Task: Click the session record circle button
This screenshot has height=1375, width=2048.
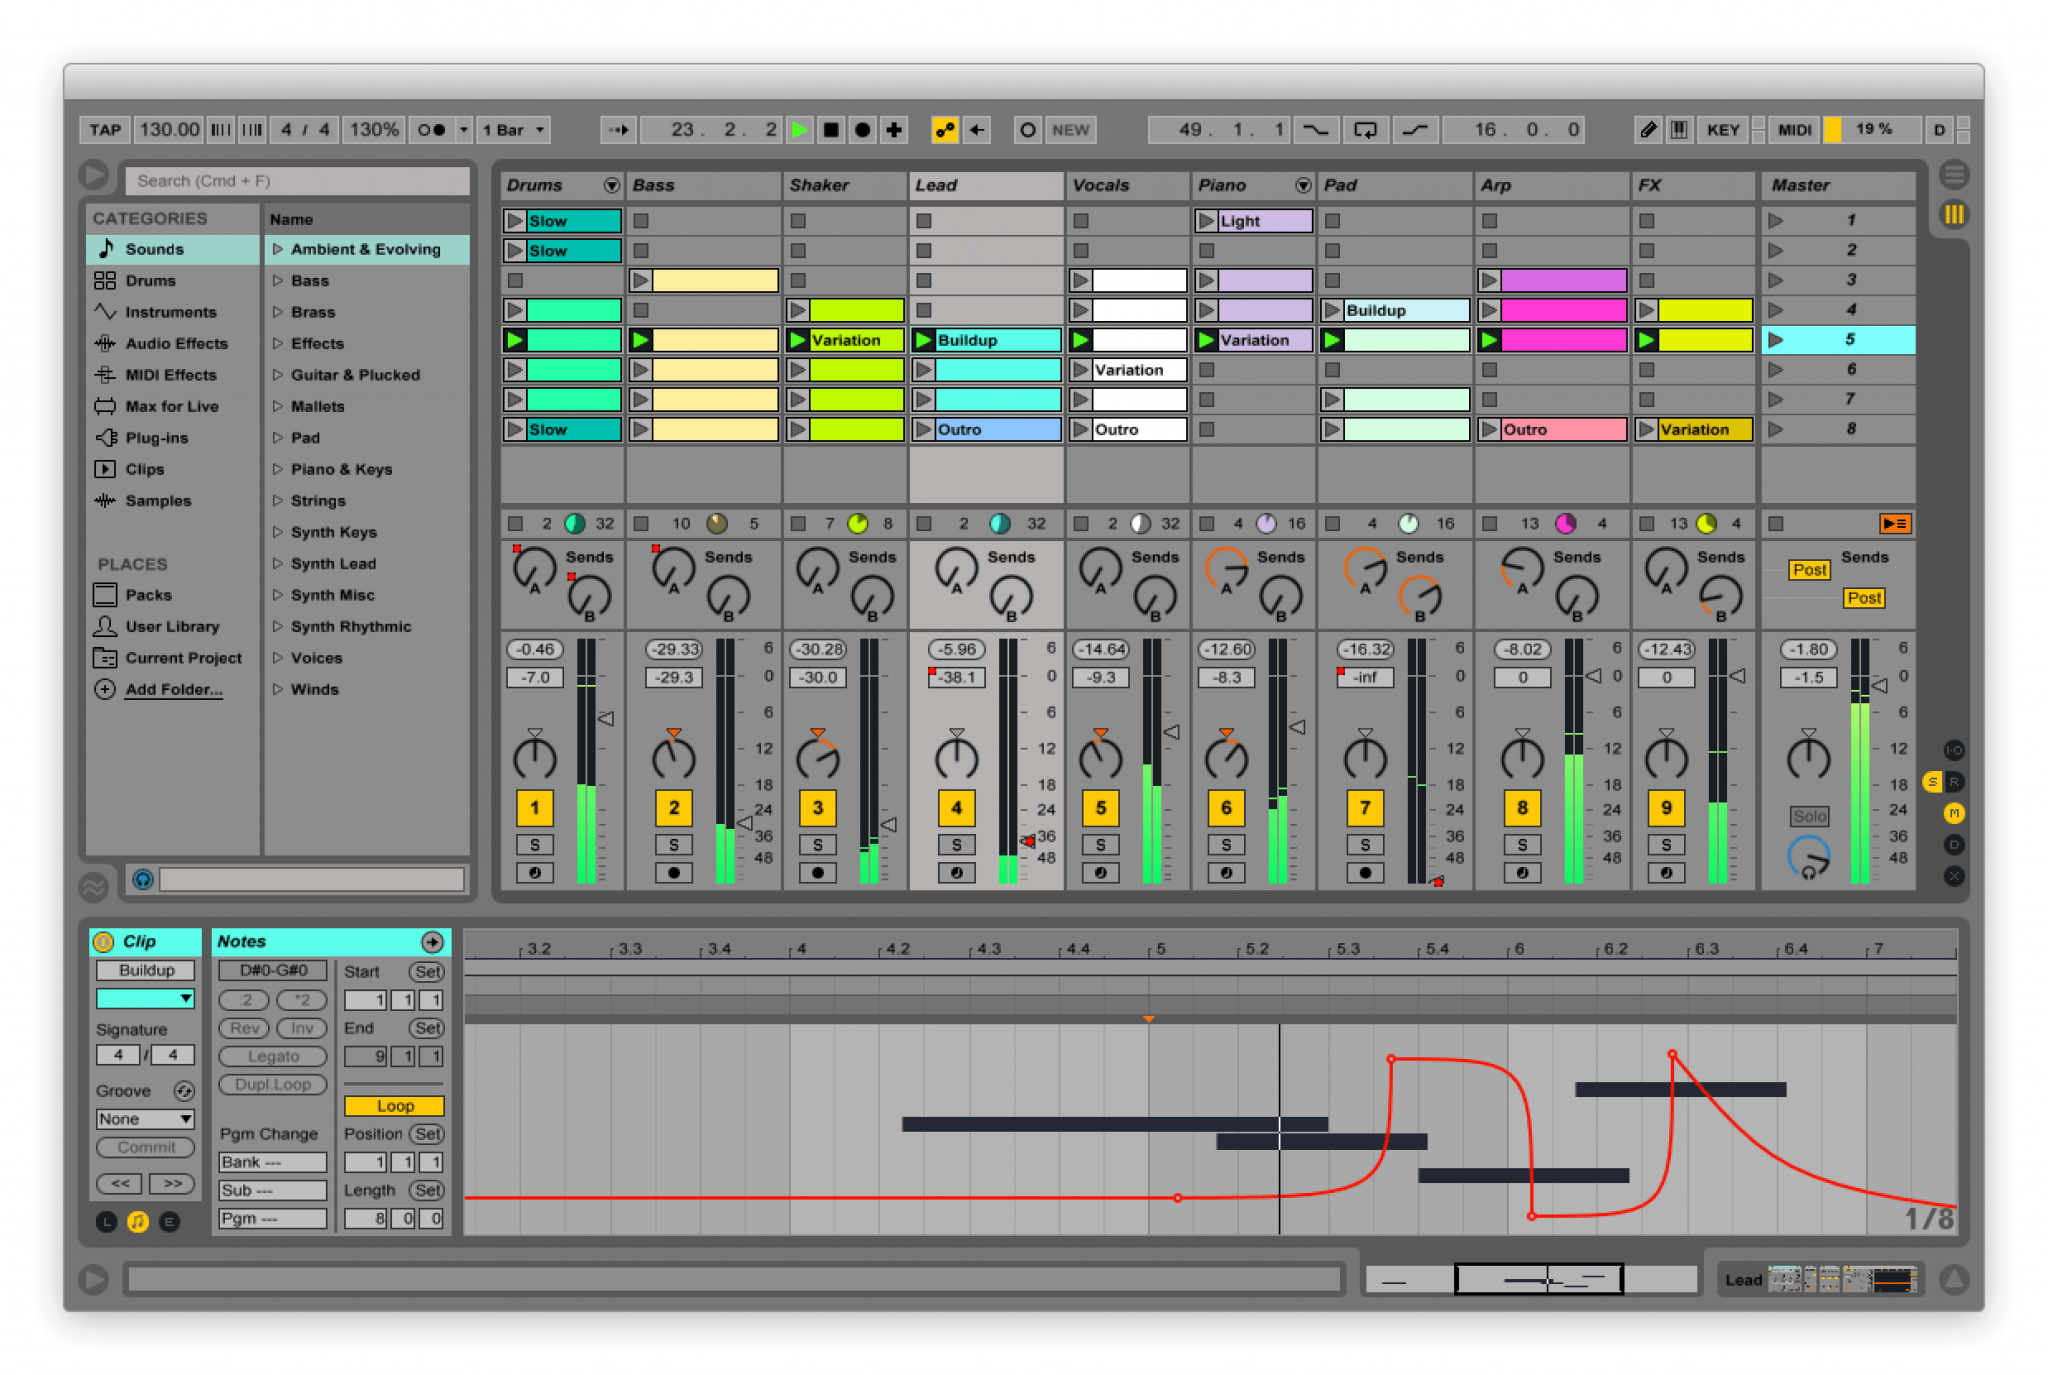Action: tap(861, 129)
